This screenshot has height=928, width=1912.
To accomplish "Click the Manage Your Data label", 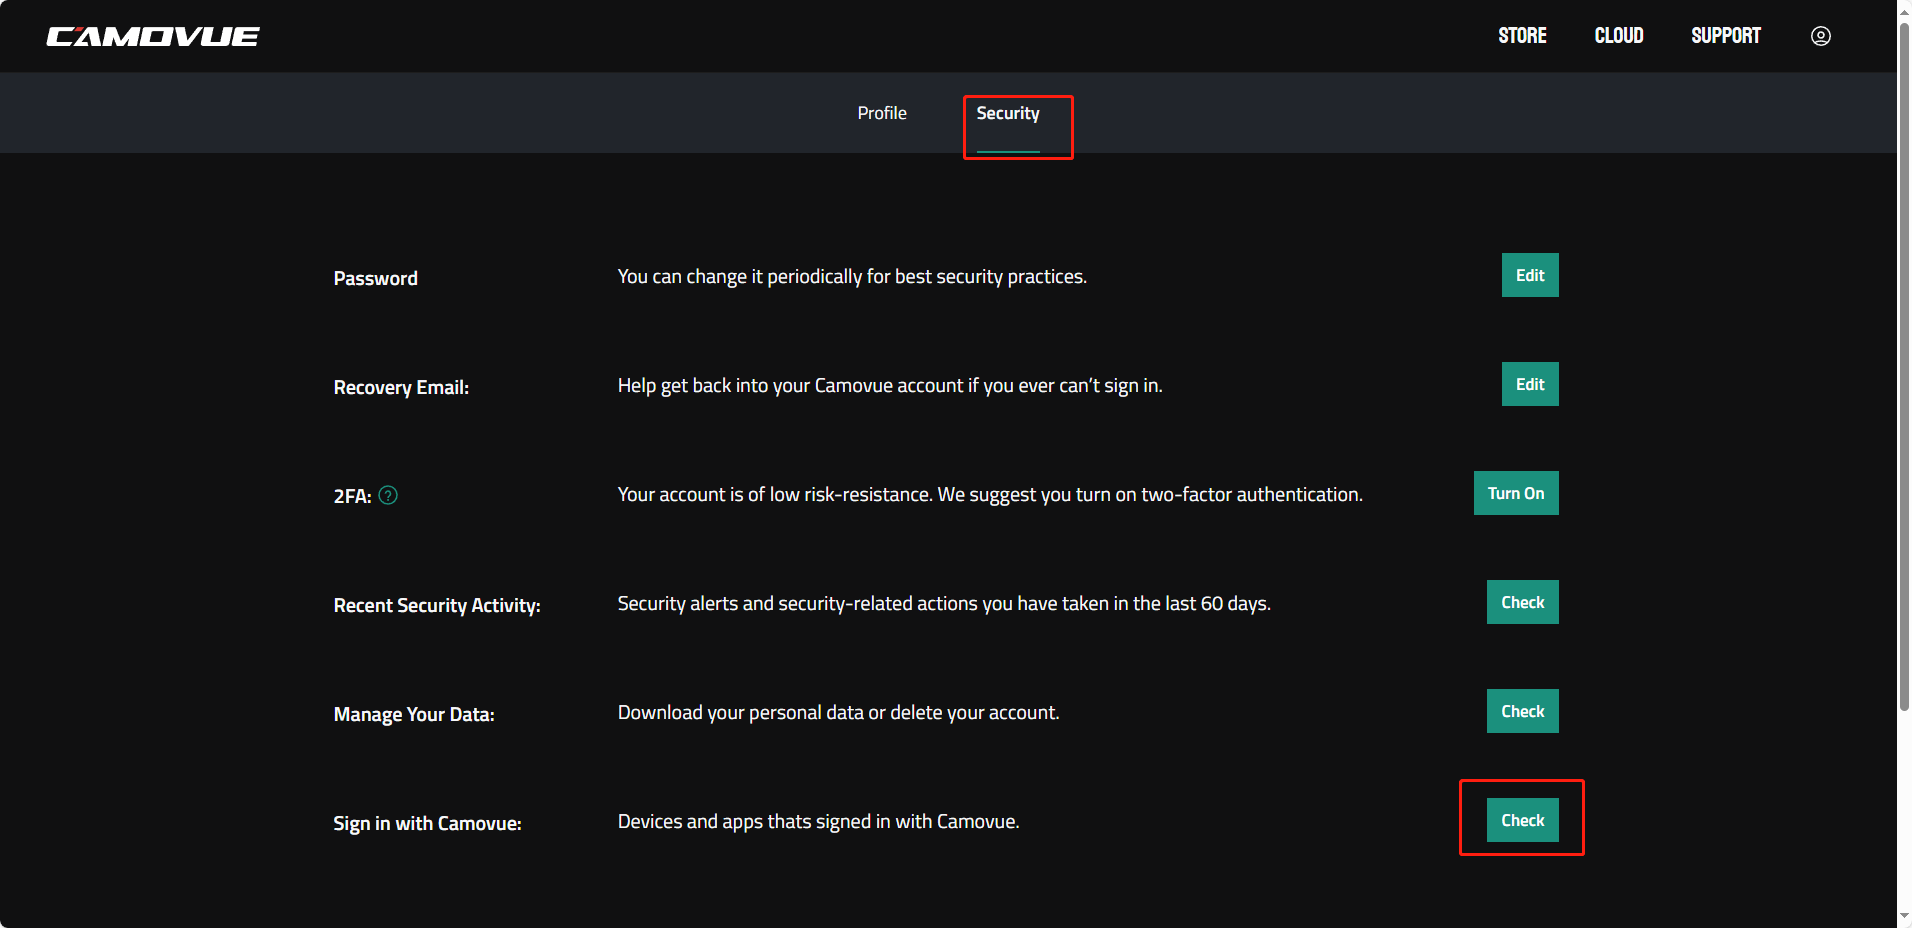I will pyautogui.click(x=413, y=715).
